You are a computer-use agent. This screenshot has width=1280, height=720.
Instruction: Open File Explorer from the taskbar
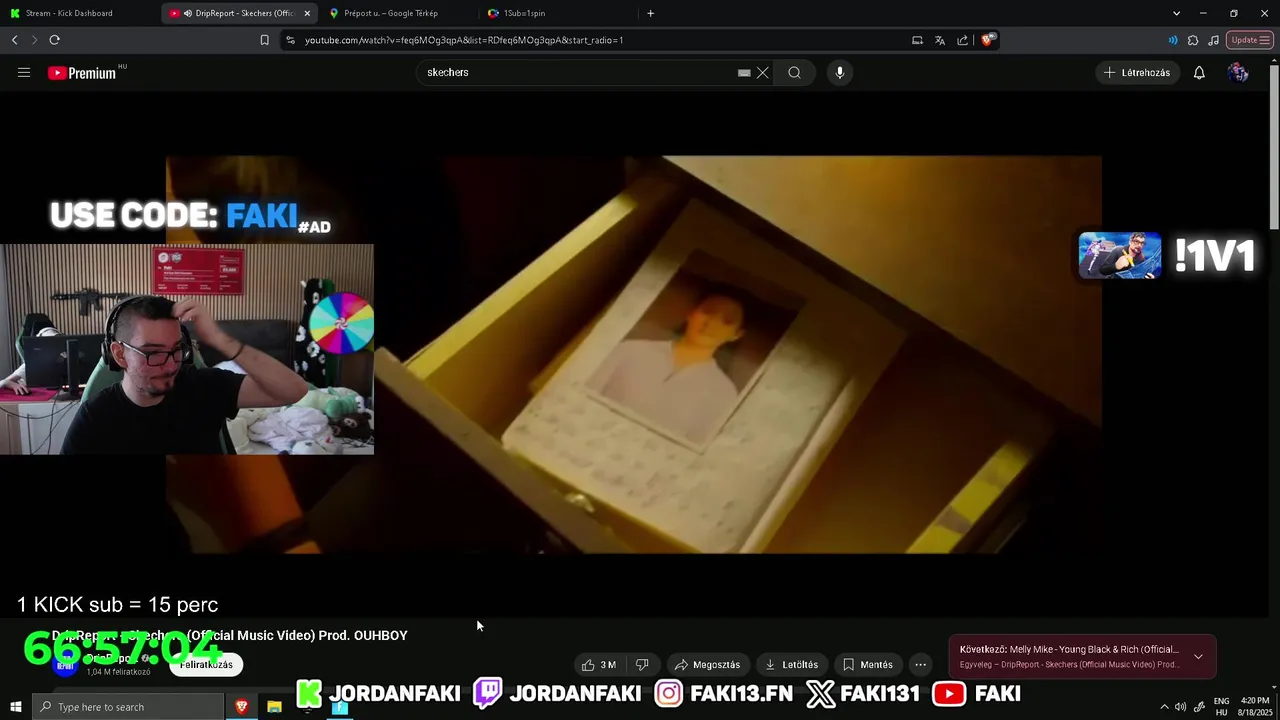pos(274,707)
